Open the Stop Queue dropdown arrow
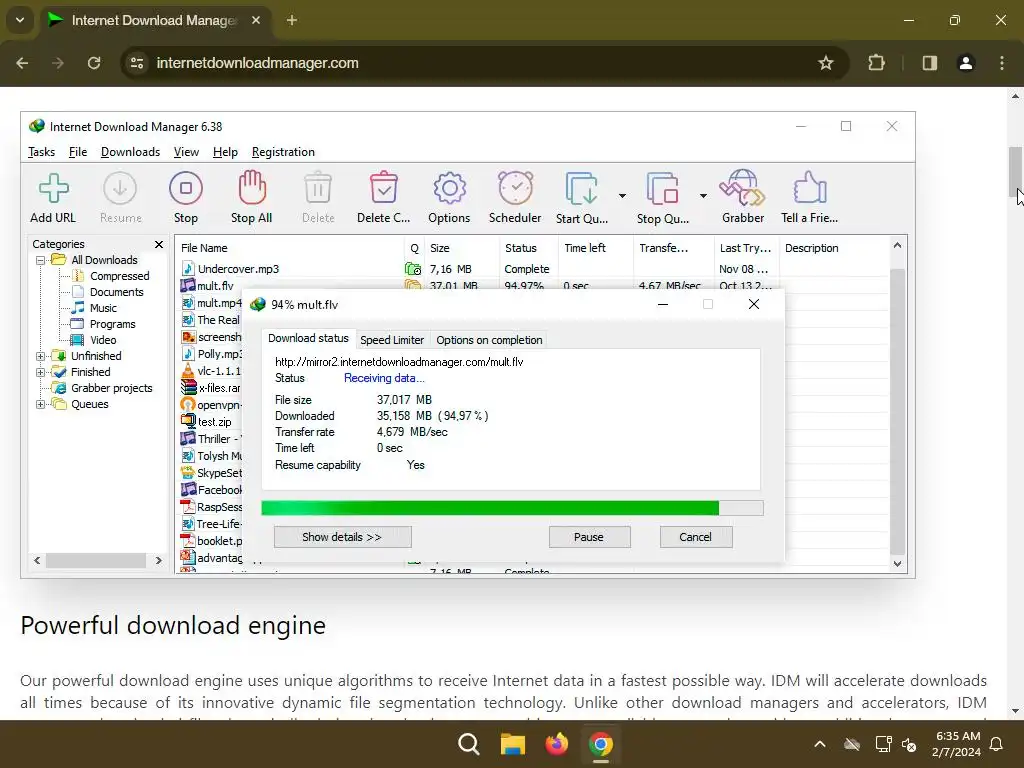The image size is (1024, 768). (703, 195)
